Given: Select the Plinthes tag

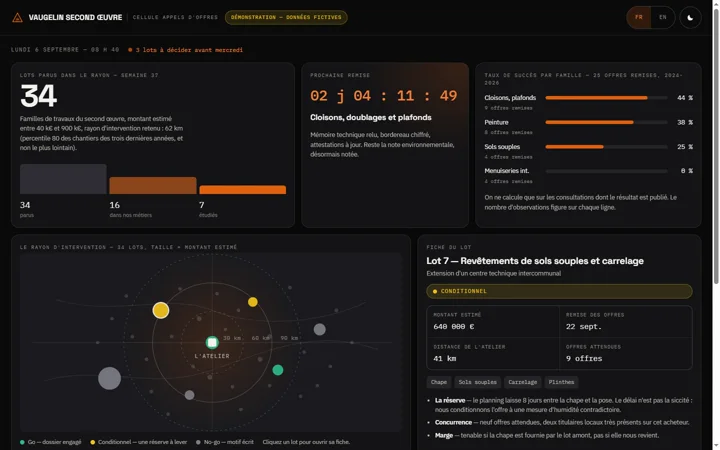Looking at the screenshot, I should 561,382.
